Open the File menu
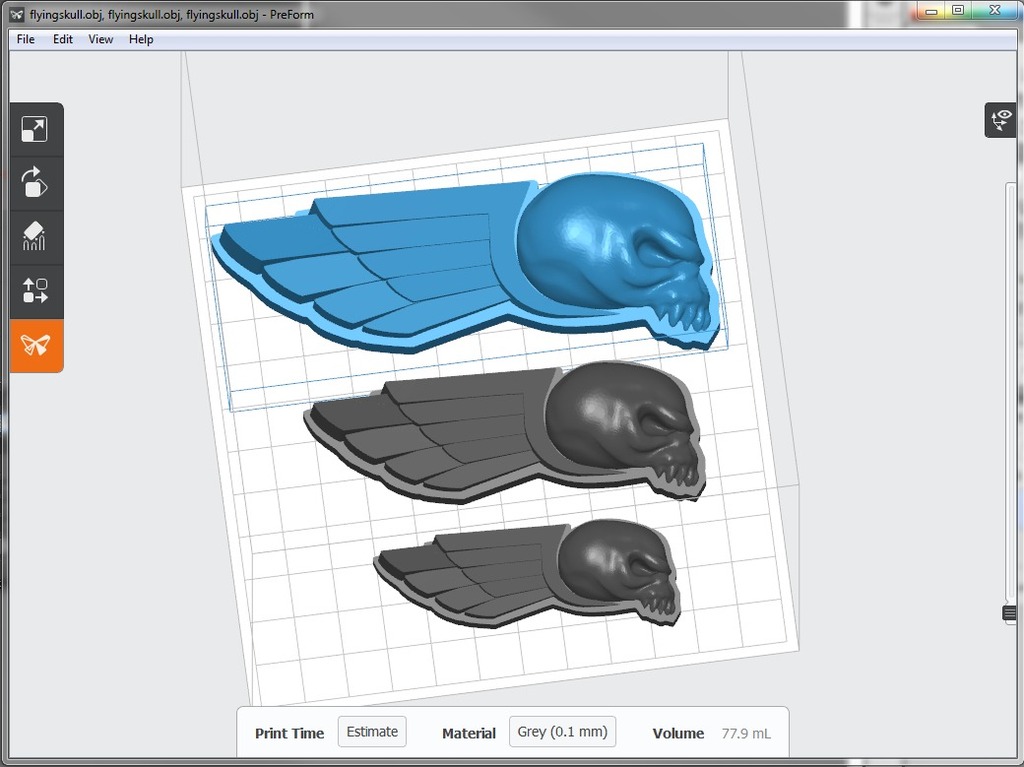 tap(25, 39)
